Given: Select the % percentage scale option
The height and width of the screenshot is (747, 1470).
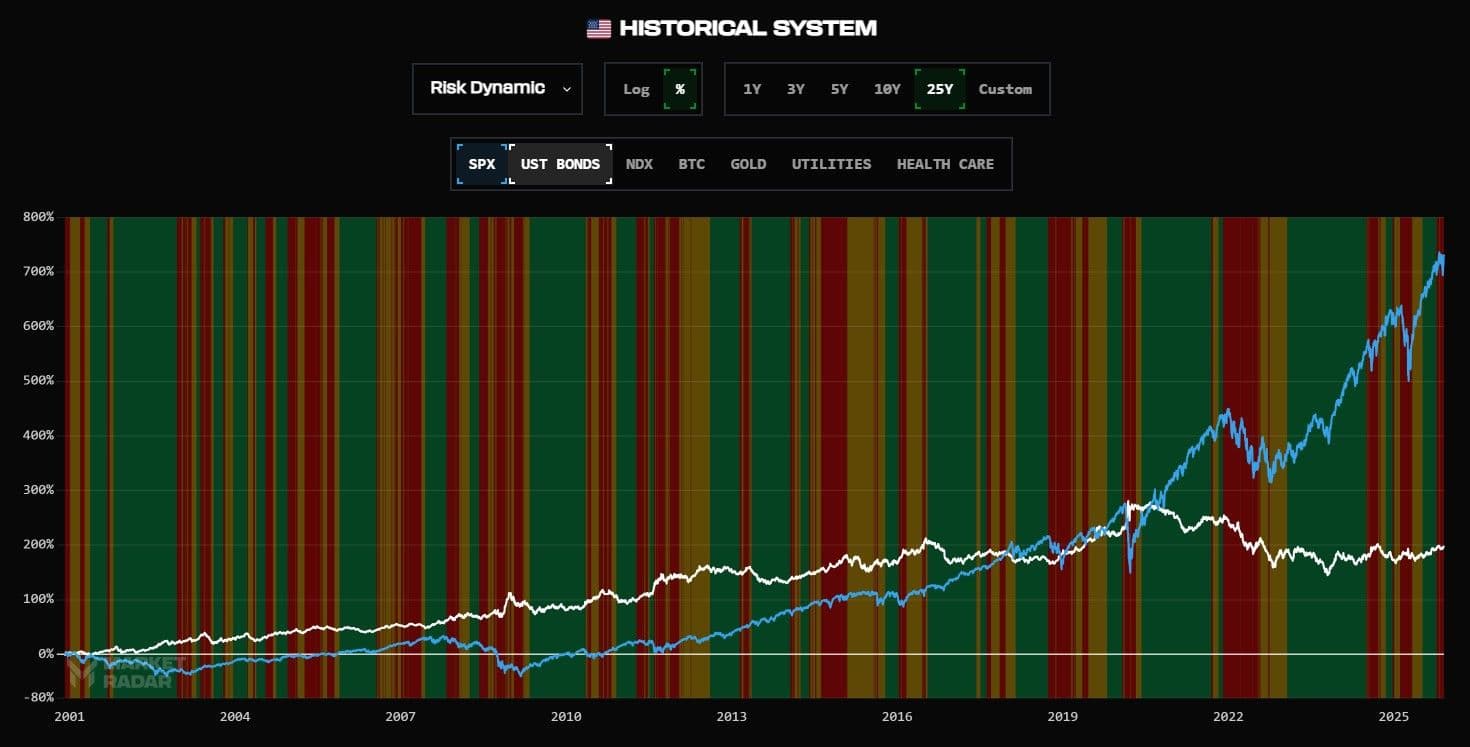Looking at the screenshot, I should [680, 89].
